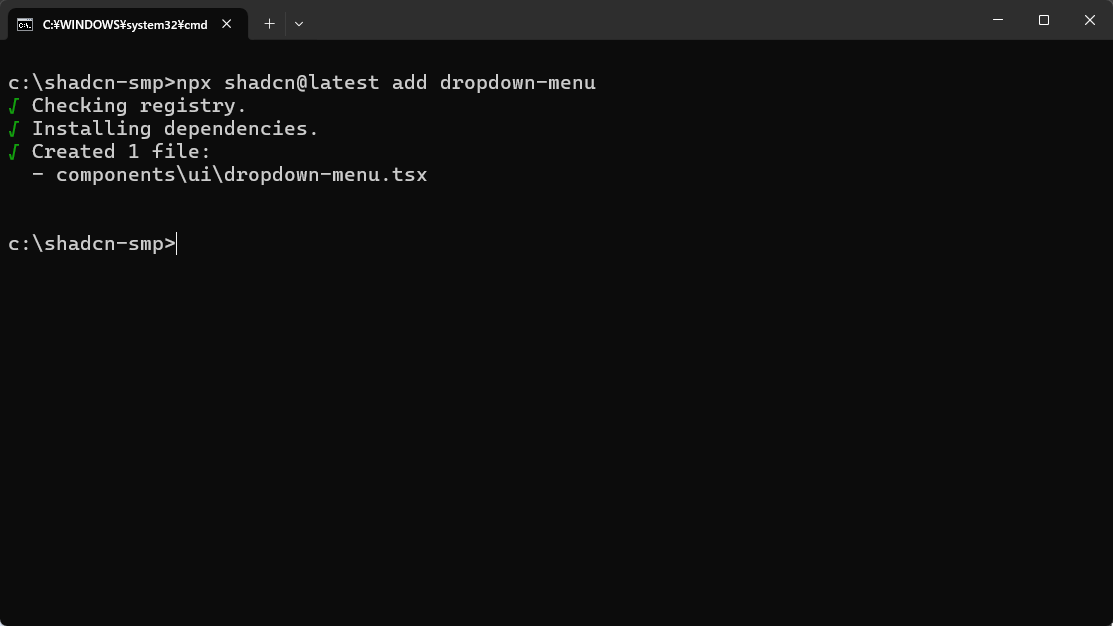The image size is (1113, 626).
Task: Place cursor at the c:\shadcn-smp prompt
Action: (x=90, y=243)
